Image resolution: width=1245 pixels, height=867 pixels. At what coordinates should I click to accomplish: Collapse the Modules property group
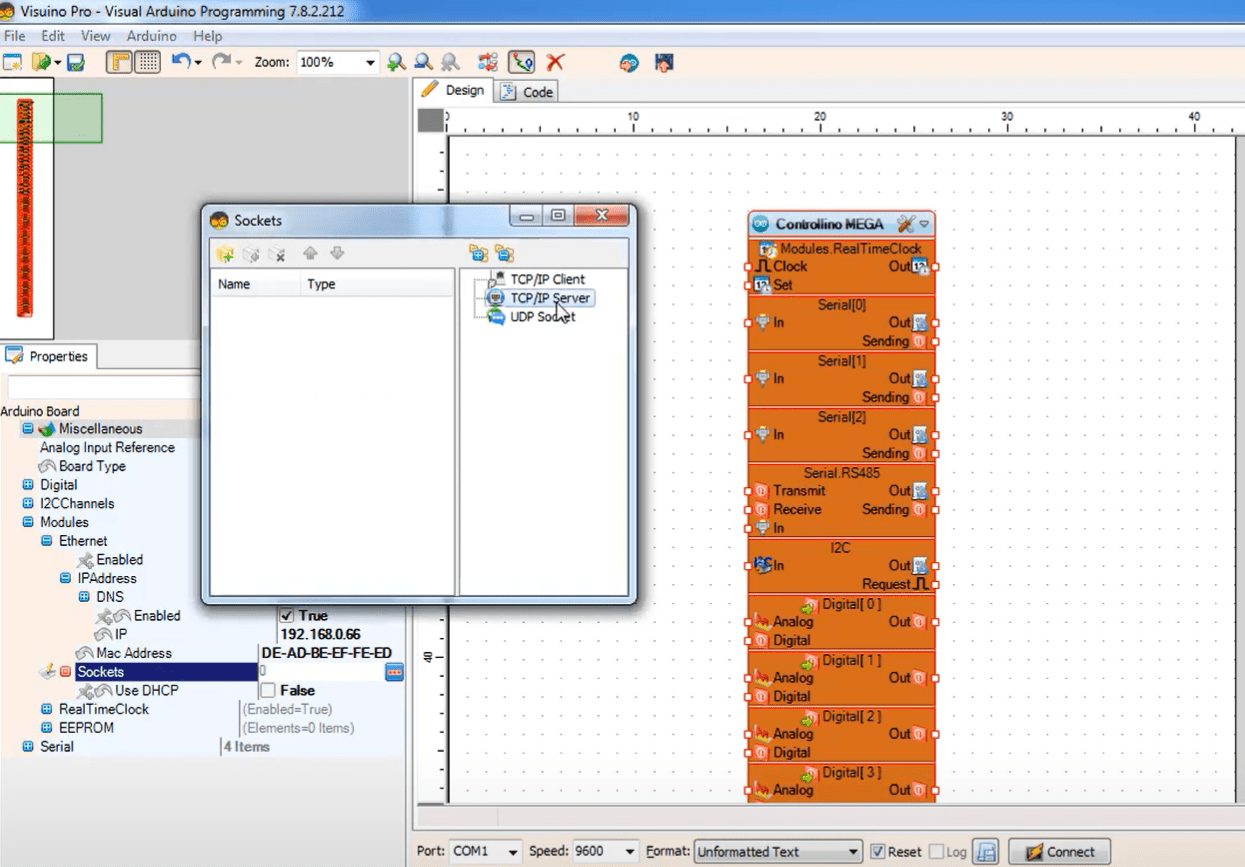click(x=28, y=522)
